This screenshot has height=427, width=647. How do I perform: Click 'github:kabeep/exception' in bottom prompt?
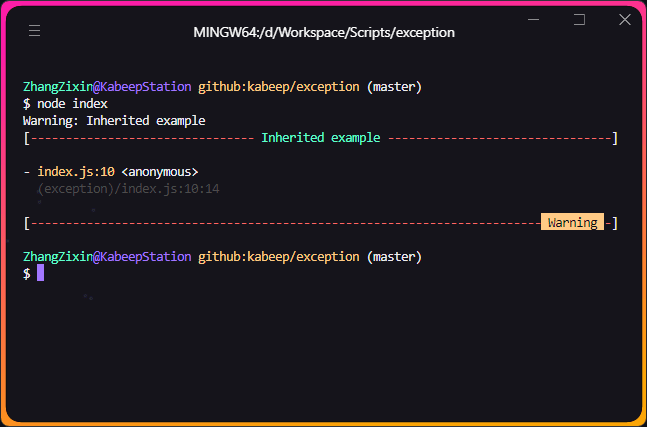point(279,257)
